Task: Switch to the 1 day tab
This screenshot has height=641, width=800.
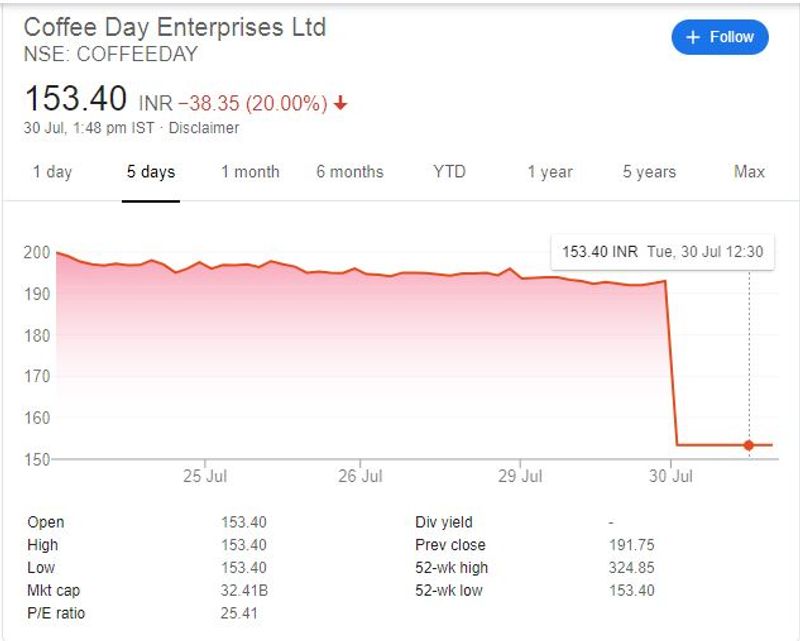Action: coord(52,172)
